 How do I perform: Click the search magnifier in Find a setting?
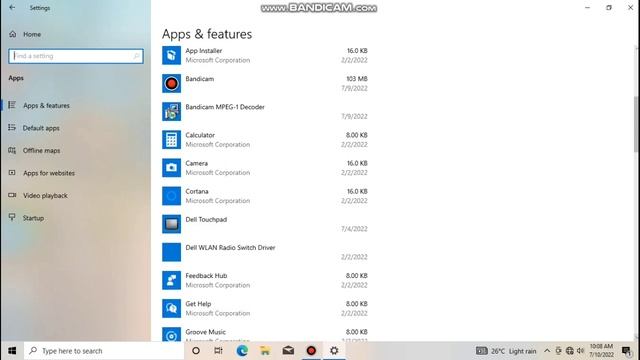click(136, 56)
